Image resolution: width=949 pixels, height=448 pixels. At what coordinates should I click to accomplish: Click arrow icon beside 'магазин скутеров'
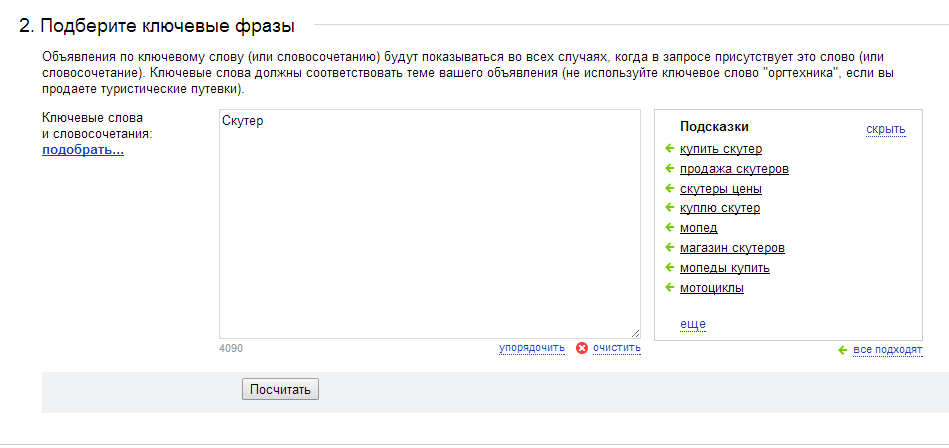pos(669,248)
